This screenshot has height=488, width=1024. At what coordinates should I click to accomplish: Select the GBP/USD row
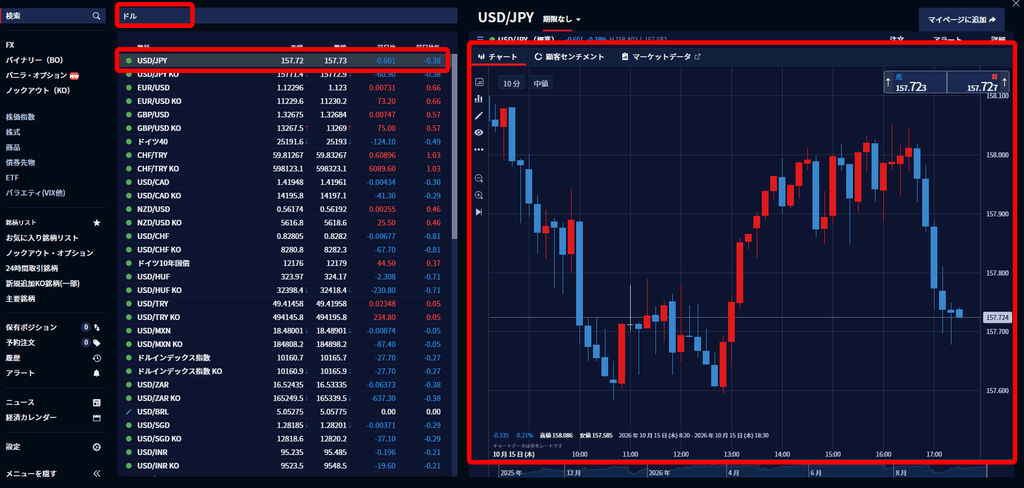(x=284, y=114)
